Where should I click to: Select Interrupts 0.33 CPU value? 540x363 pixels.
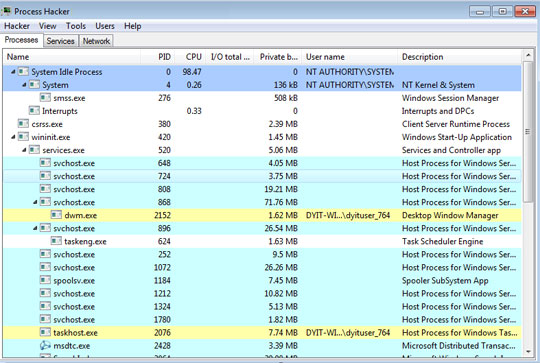(194, 111)
